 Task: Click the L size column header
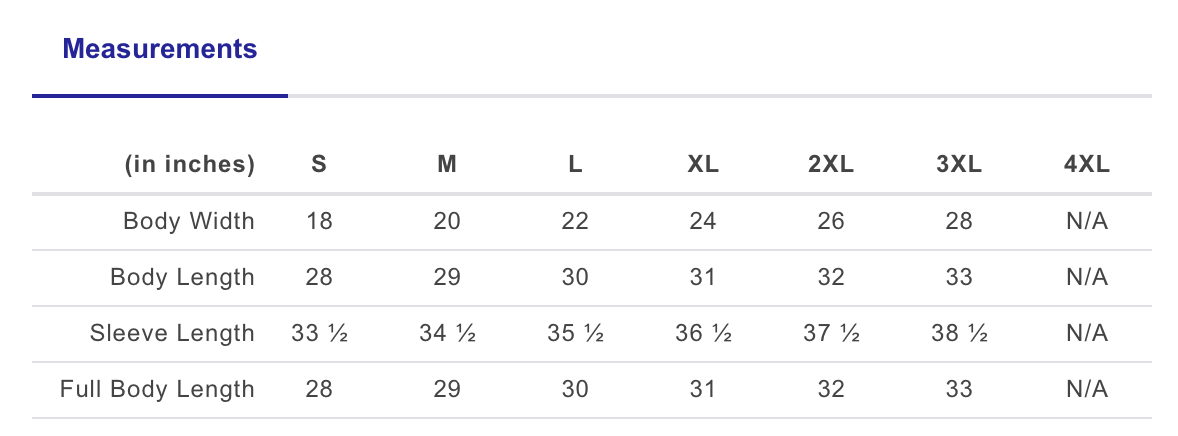coord(575,165)
